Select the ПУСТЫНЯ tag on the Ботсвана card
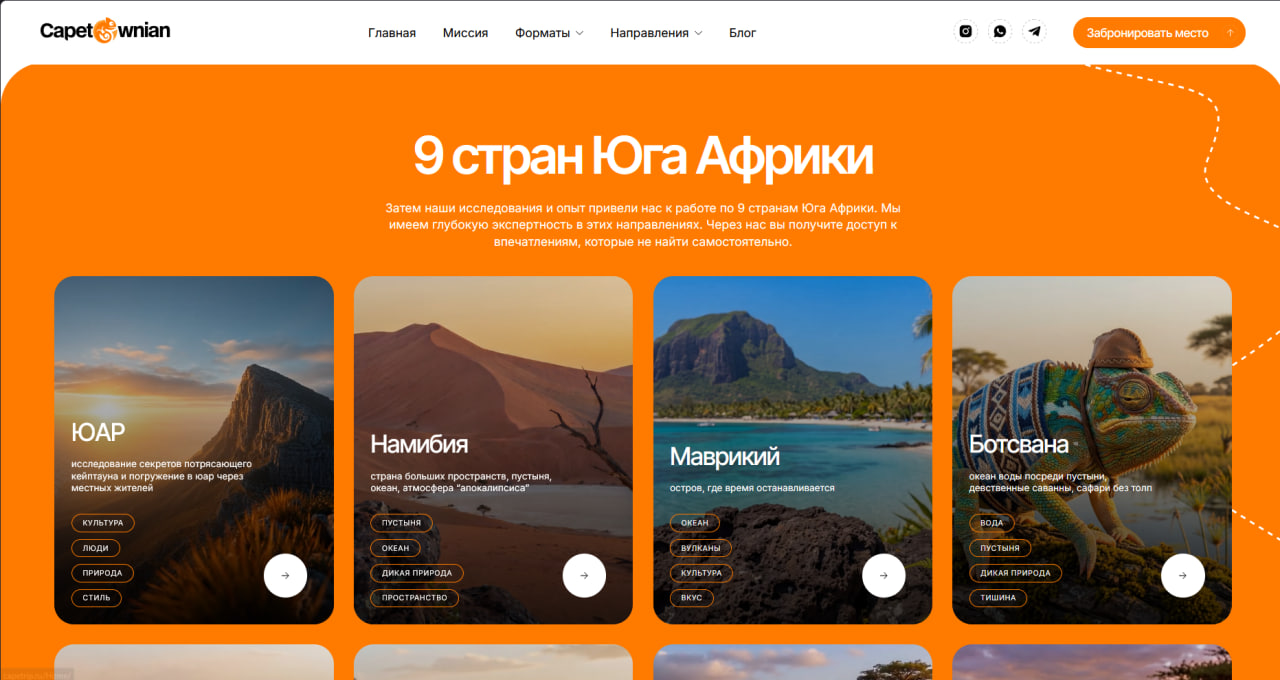Image resolution: width=1280 pixels, height=680 pixels. pos(1000,548)
